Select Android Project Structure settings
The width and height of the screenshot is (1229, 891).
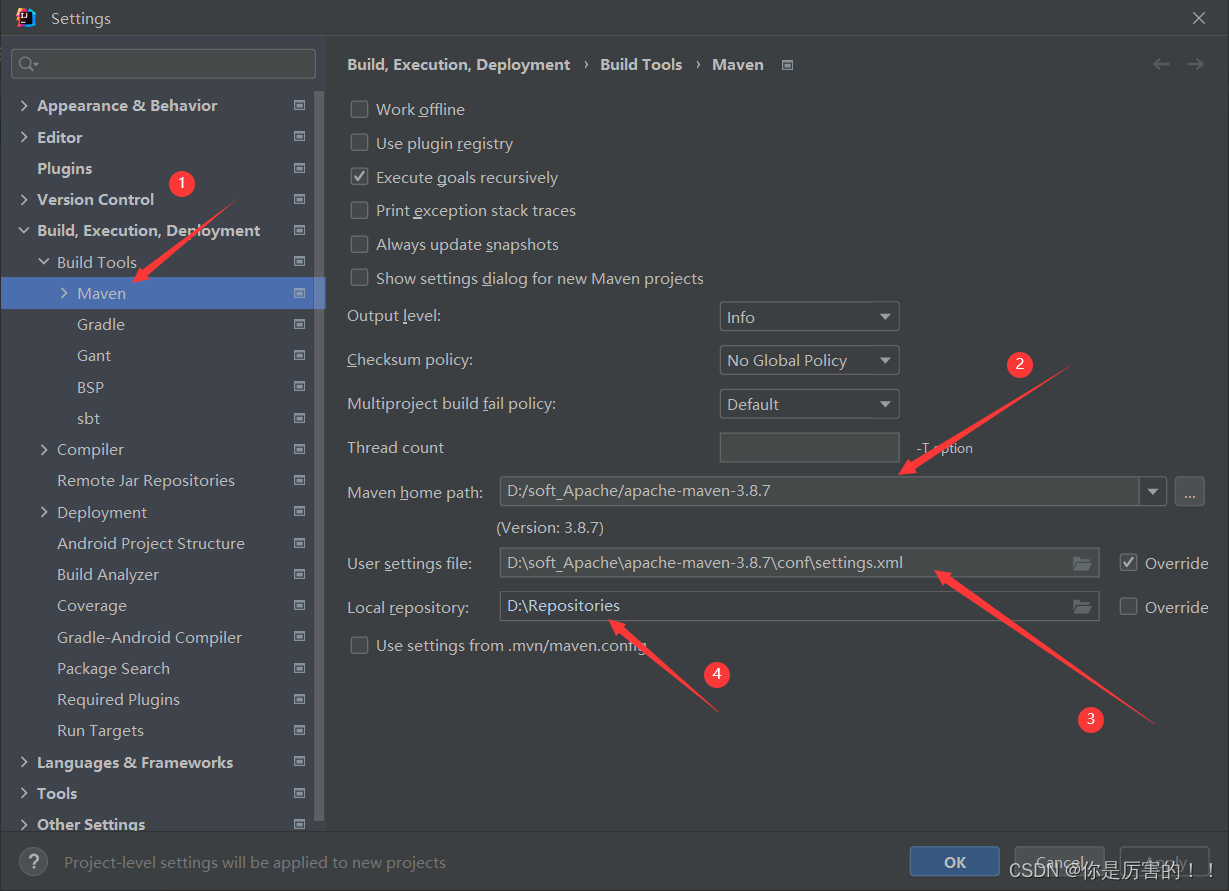click(x=151, y=543)
